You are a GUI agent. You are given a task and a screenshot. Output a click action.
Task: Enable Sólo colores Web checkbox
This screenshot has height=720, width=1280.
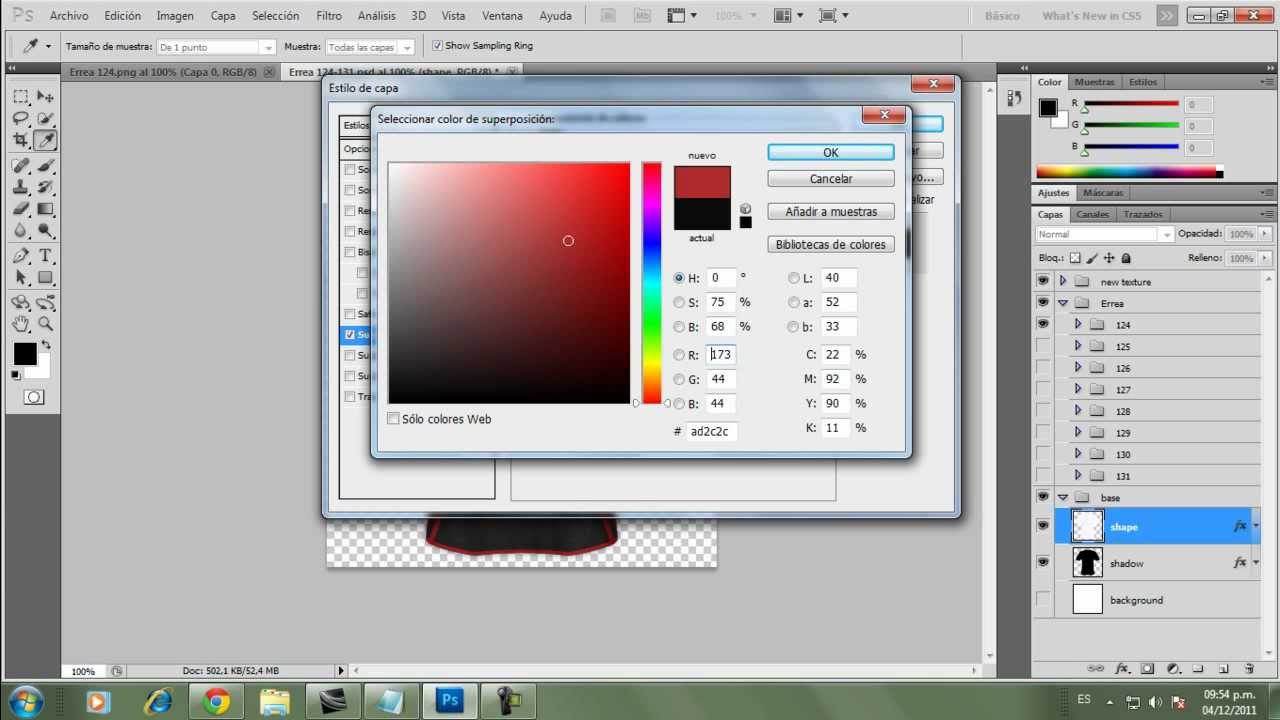pos(393,419)
